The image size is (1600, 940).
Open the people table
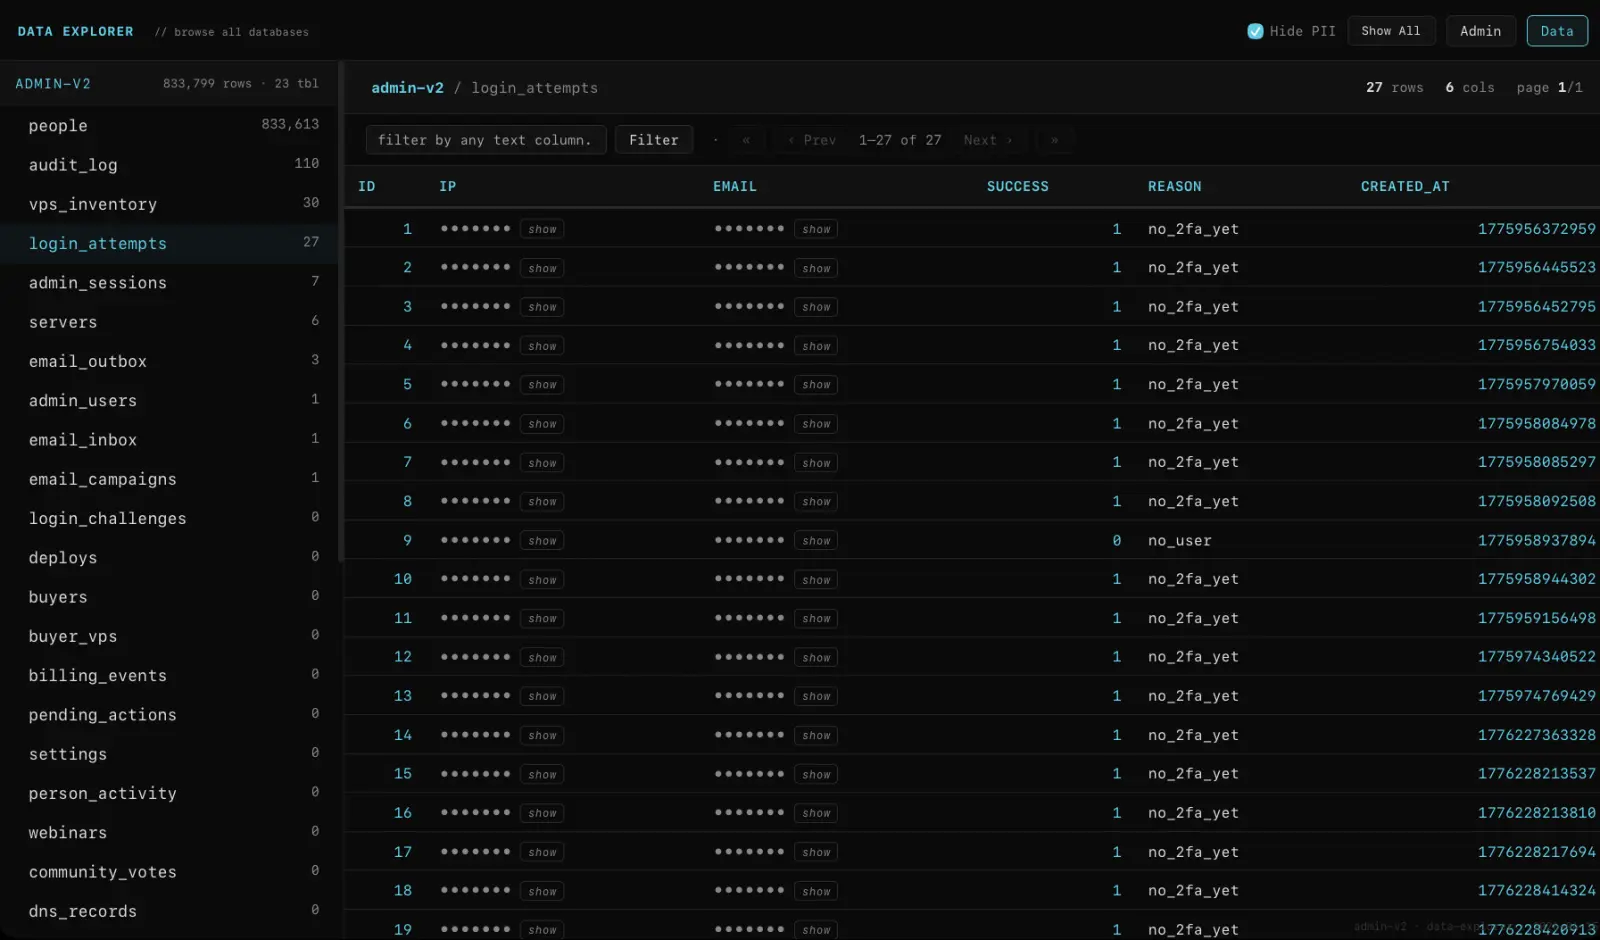(57, 125)
